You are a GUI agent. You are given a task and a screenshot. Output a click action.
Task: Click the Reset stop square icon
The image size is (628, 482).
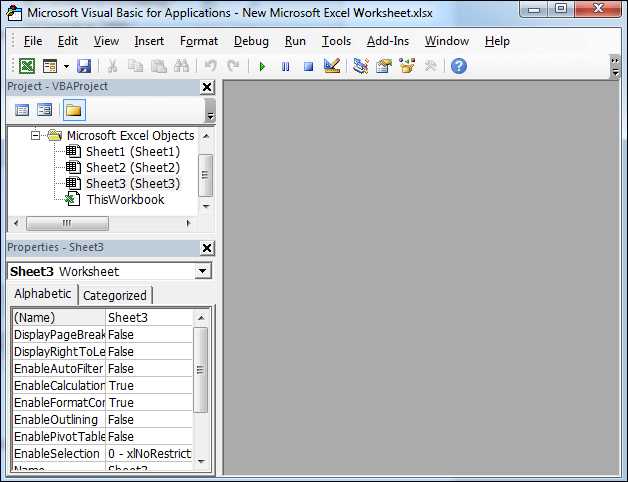tap(308, 67)
